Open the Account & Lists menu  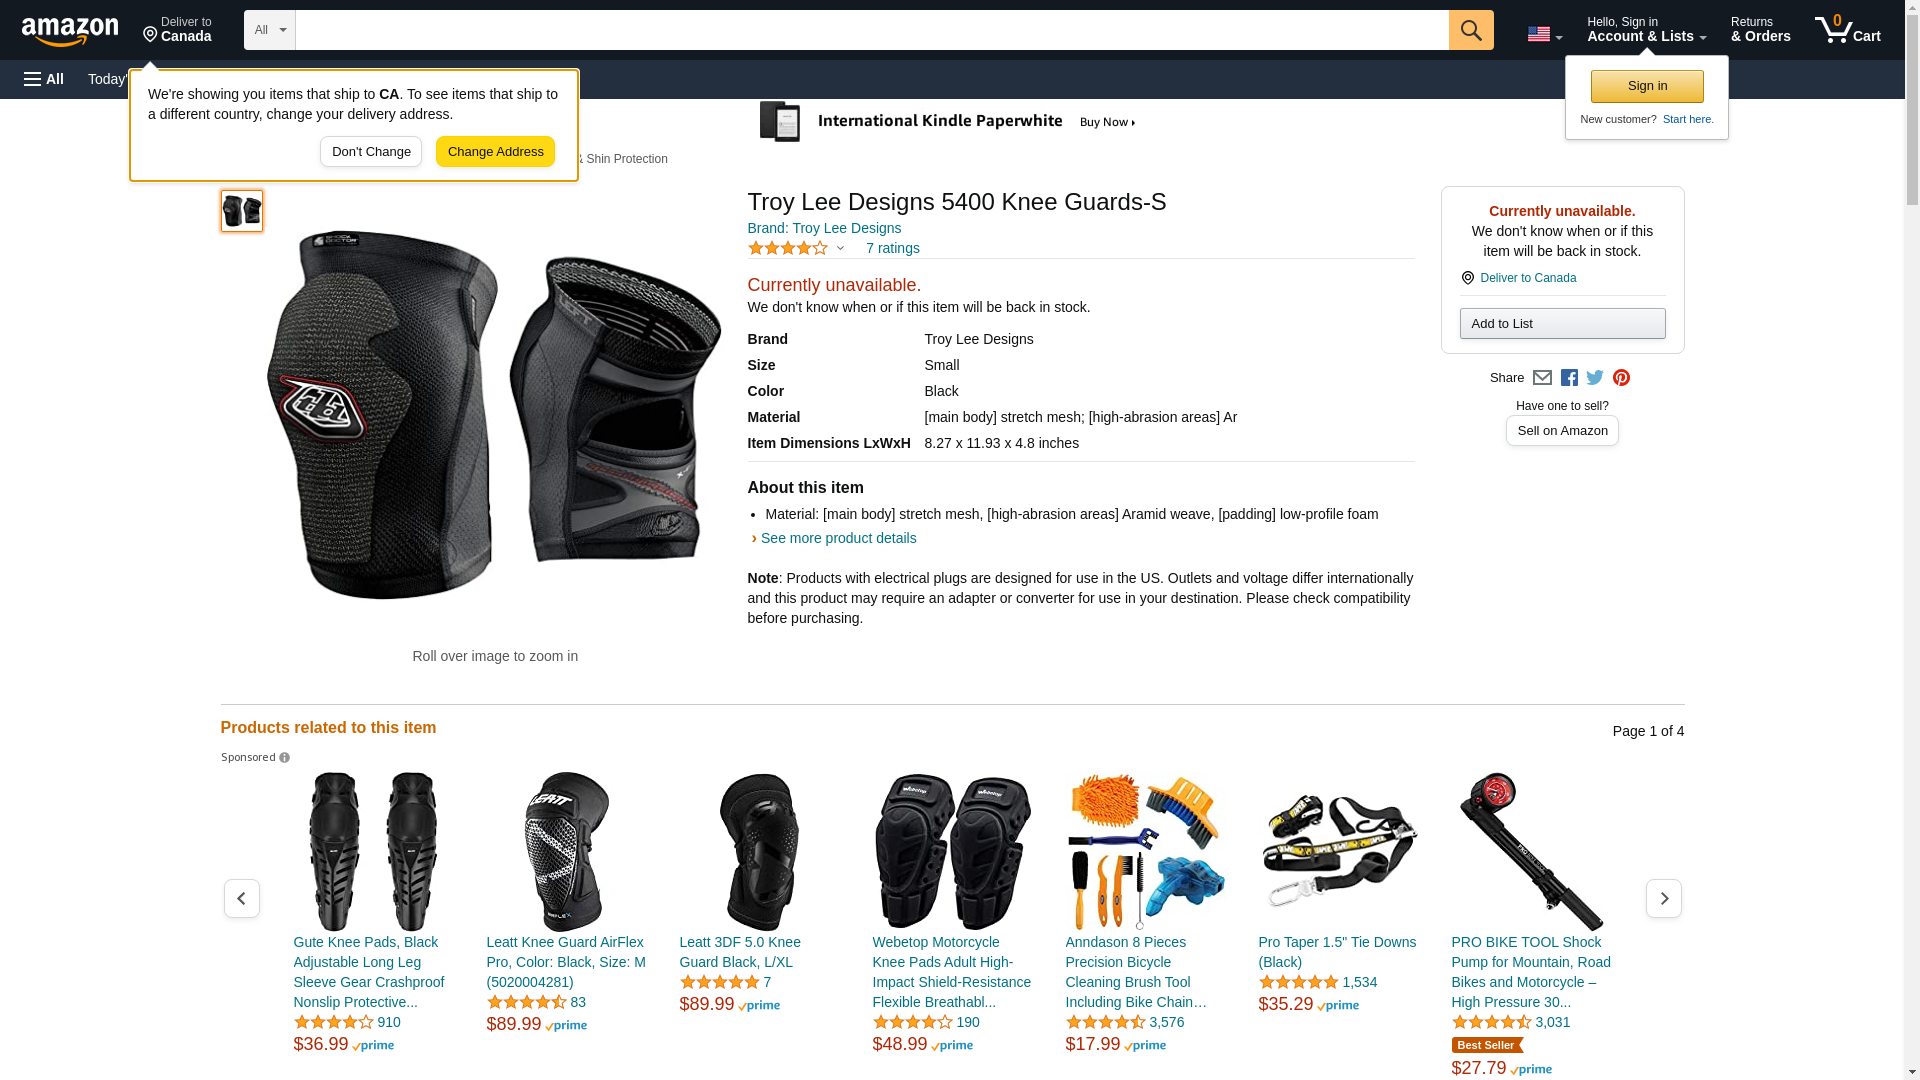(1646, 30)
